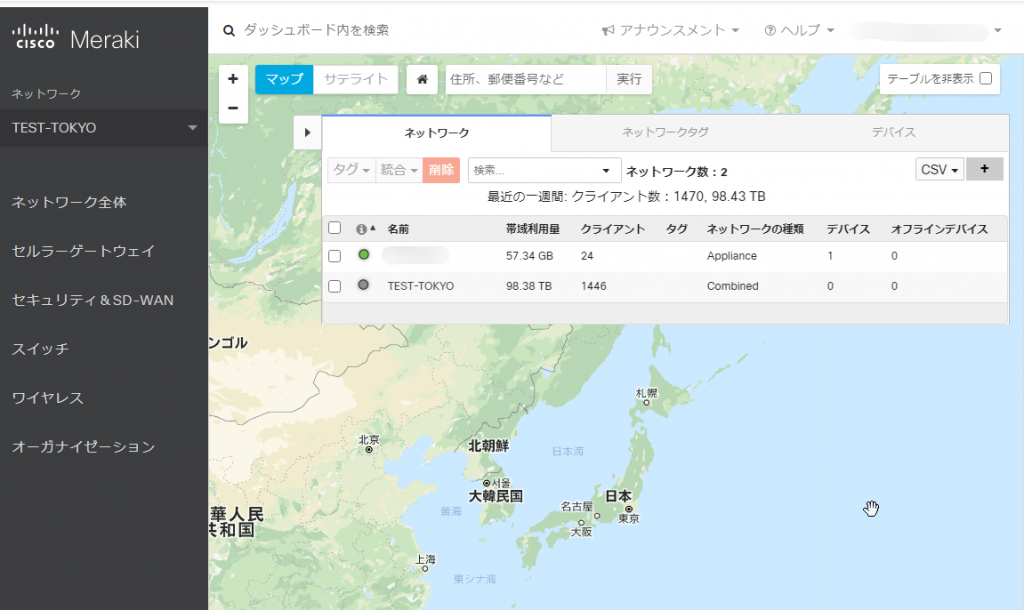Open オーガナイゼーション sidebar menu

pos(84,447)
